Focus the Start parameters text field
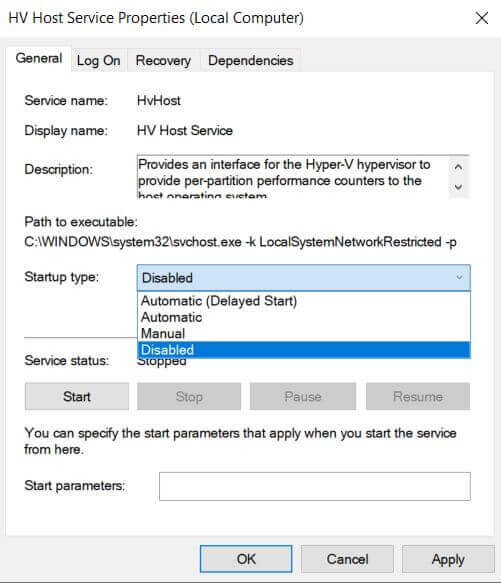This screenshot has width=501, height=583. [x=315, y=486]
